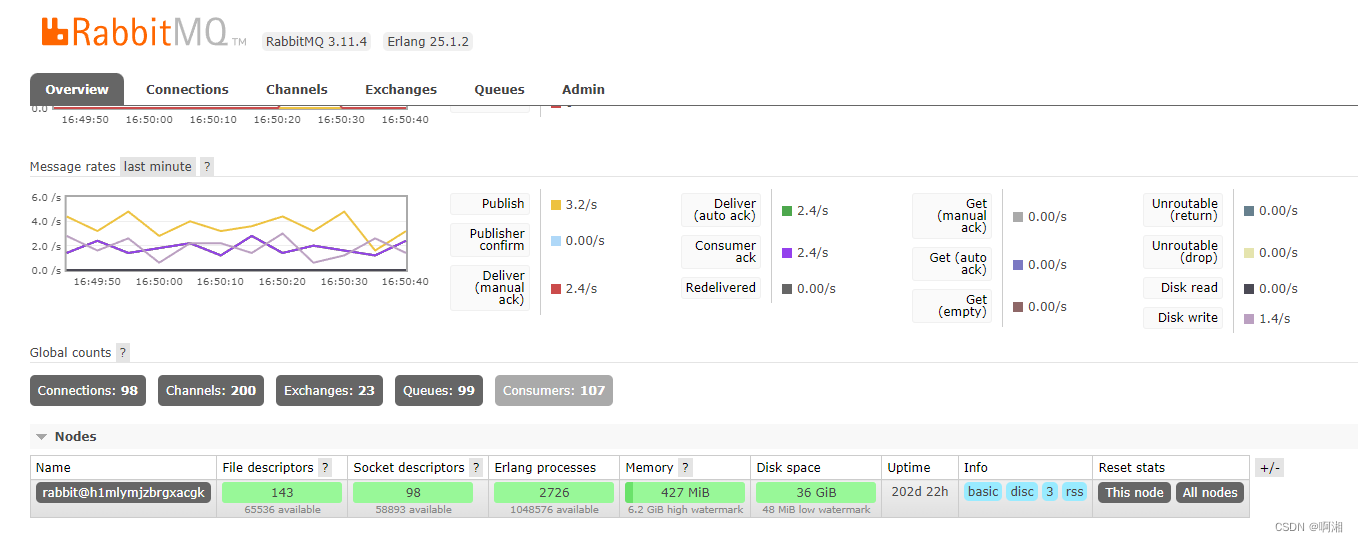Click the Connections: 98 count button

[x=88, y=390]
